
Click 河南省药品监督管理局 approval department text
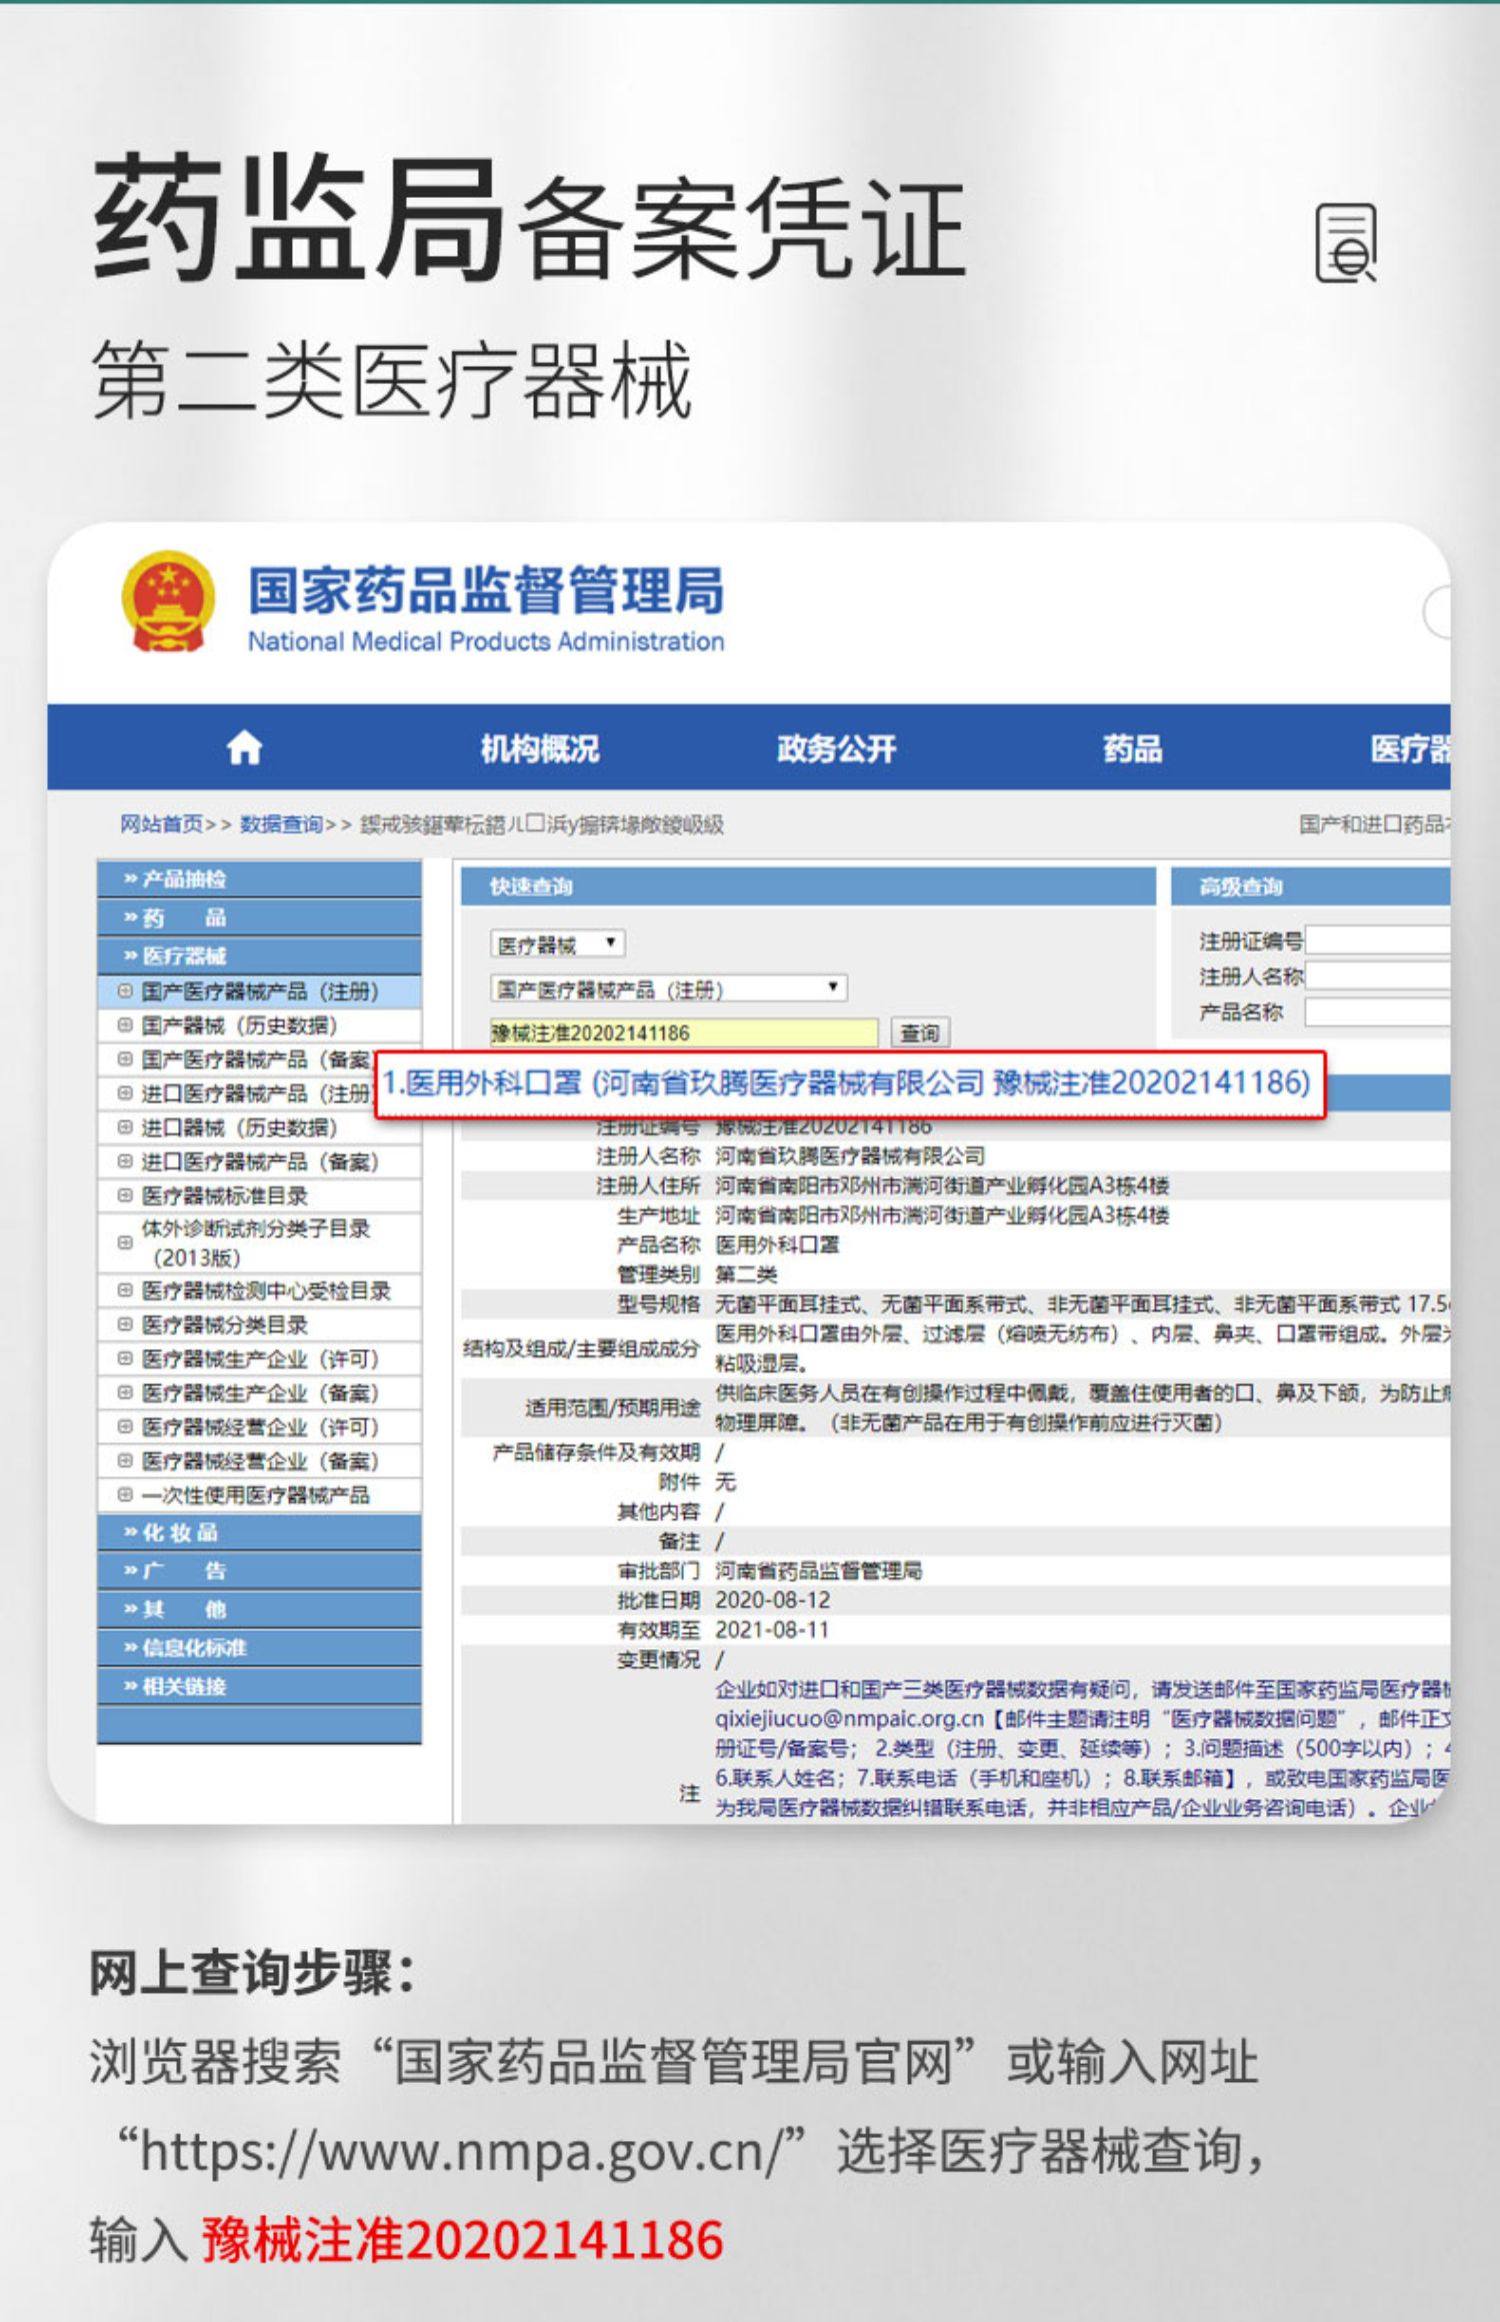pyautogui.click(x=818, y=1570)
